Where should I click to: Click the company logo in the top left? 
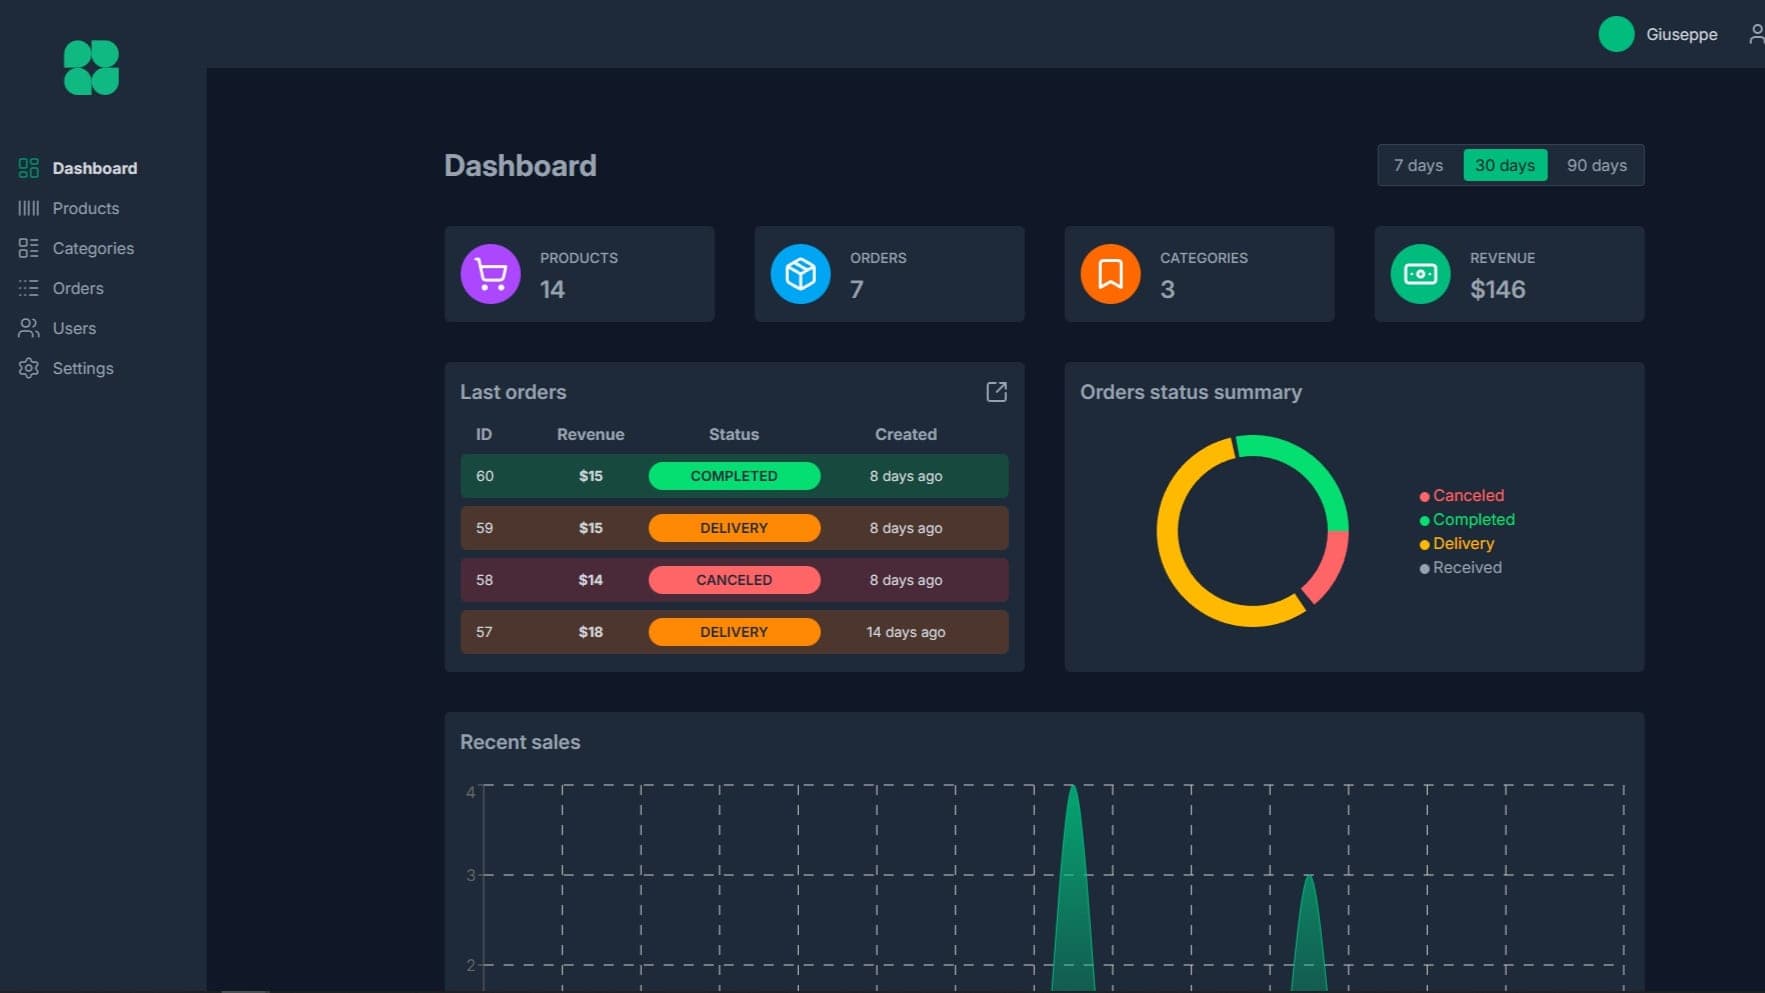(90, 66)
